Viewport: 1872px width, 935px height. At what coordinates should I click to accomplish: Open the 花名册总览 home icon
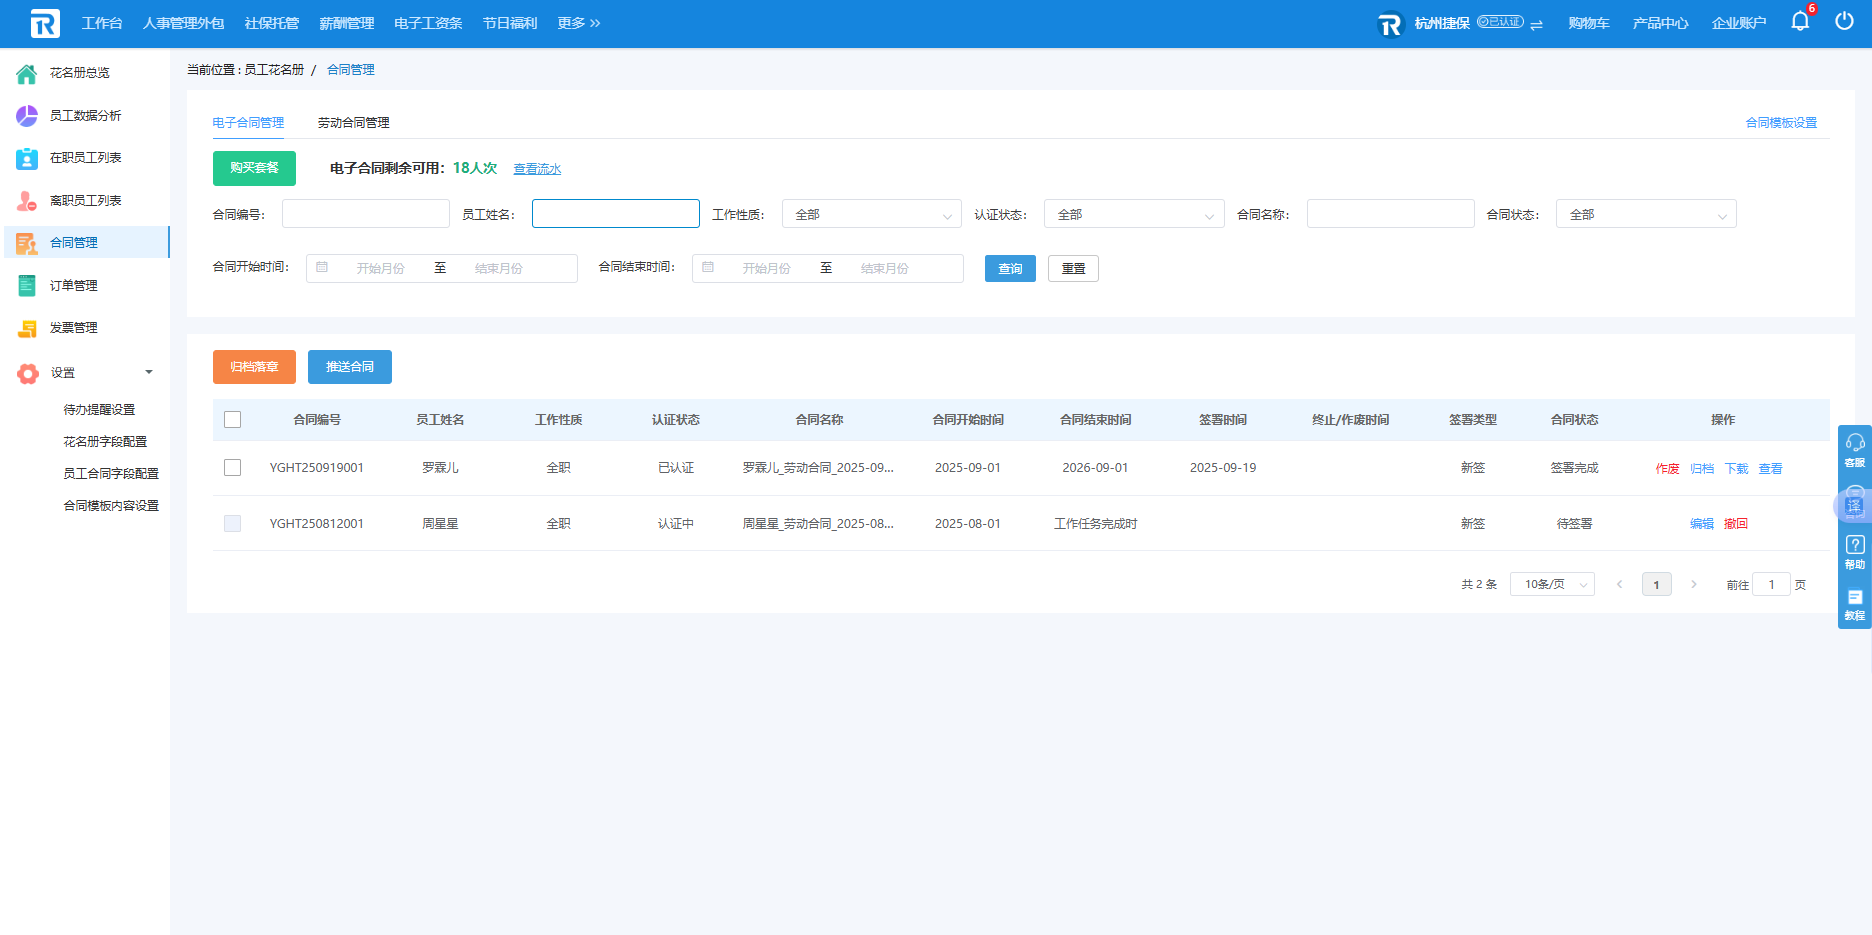pos(27,73)
